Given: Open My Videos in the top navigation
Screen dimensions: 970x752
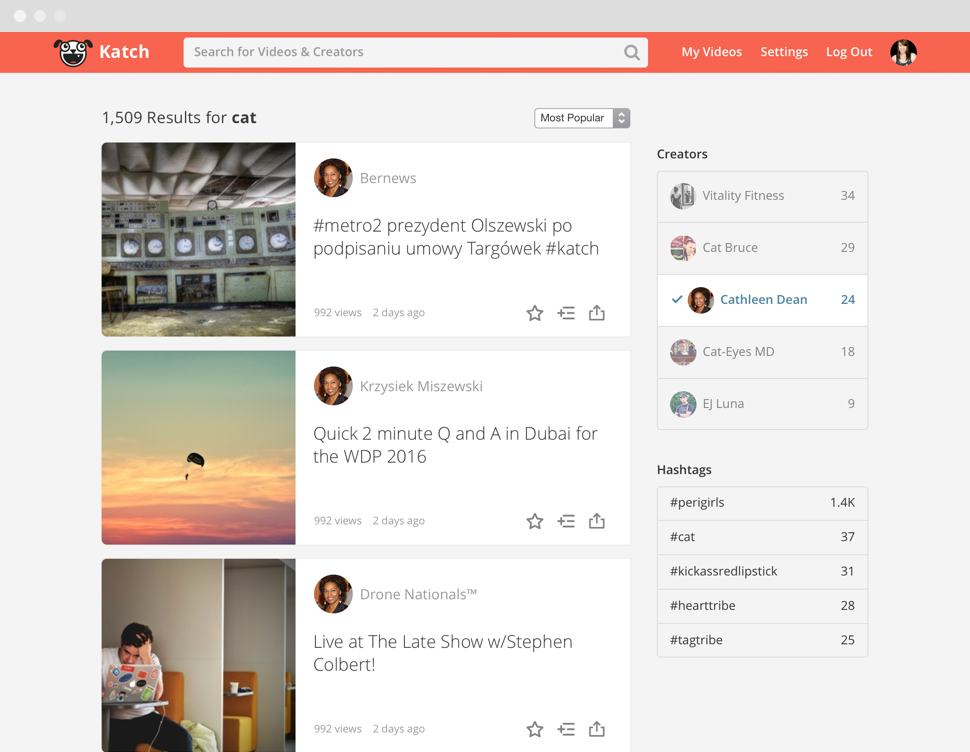Looking at the screenshot, I should 711,52.
